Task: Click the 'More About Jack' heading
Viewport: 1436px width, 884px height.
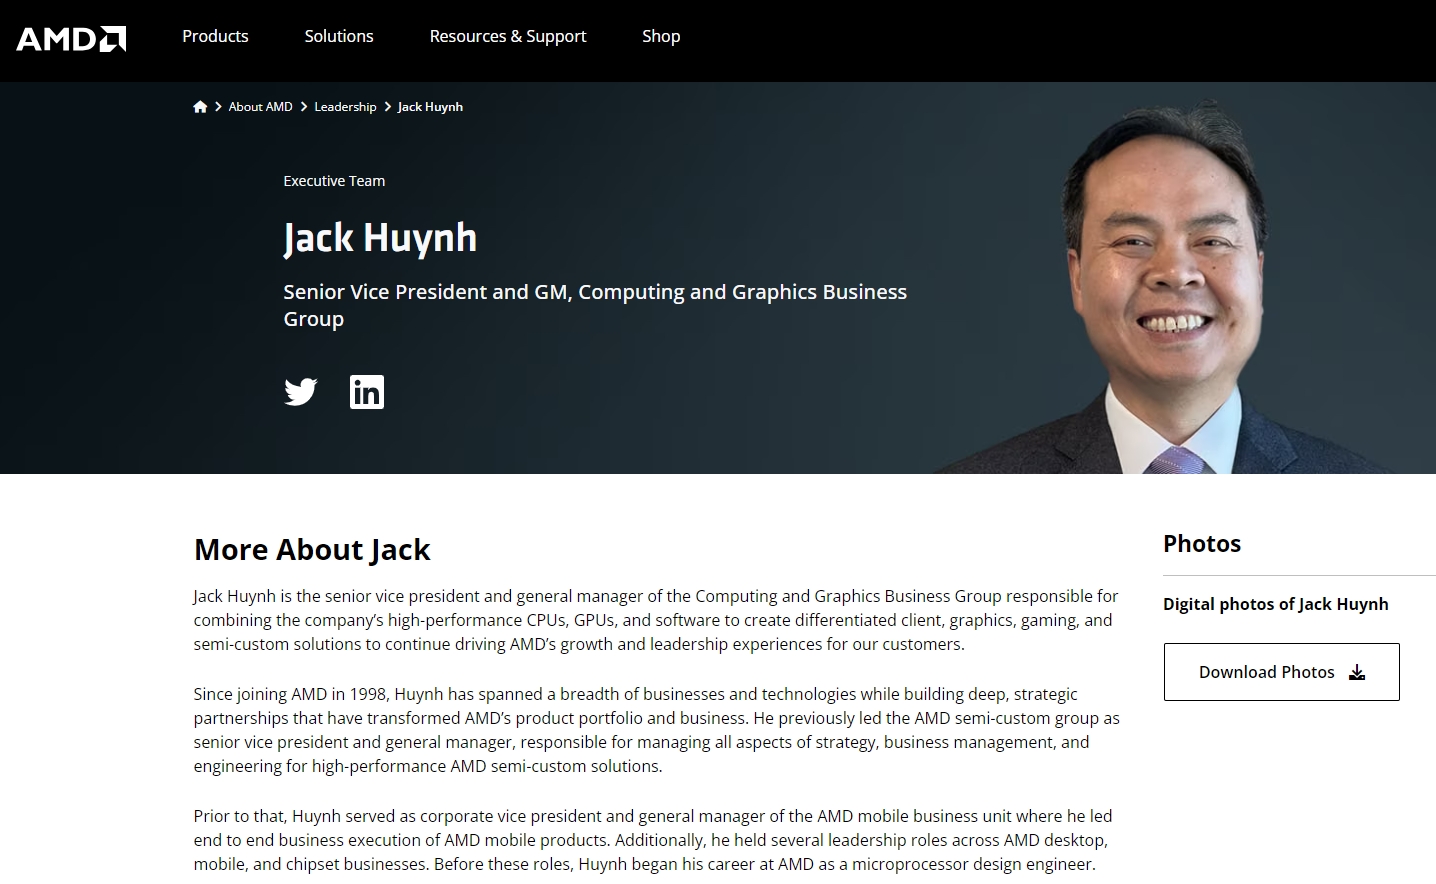Action: 312,549
